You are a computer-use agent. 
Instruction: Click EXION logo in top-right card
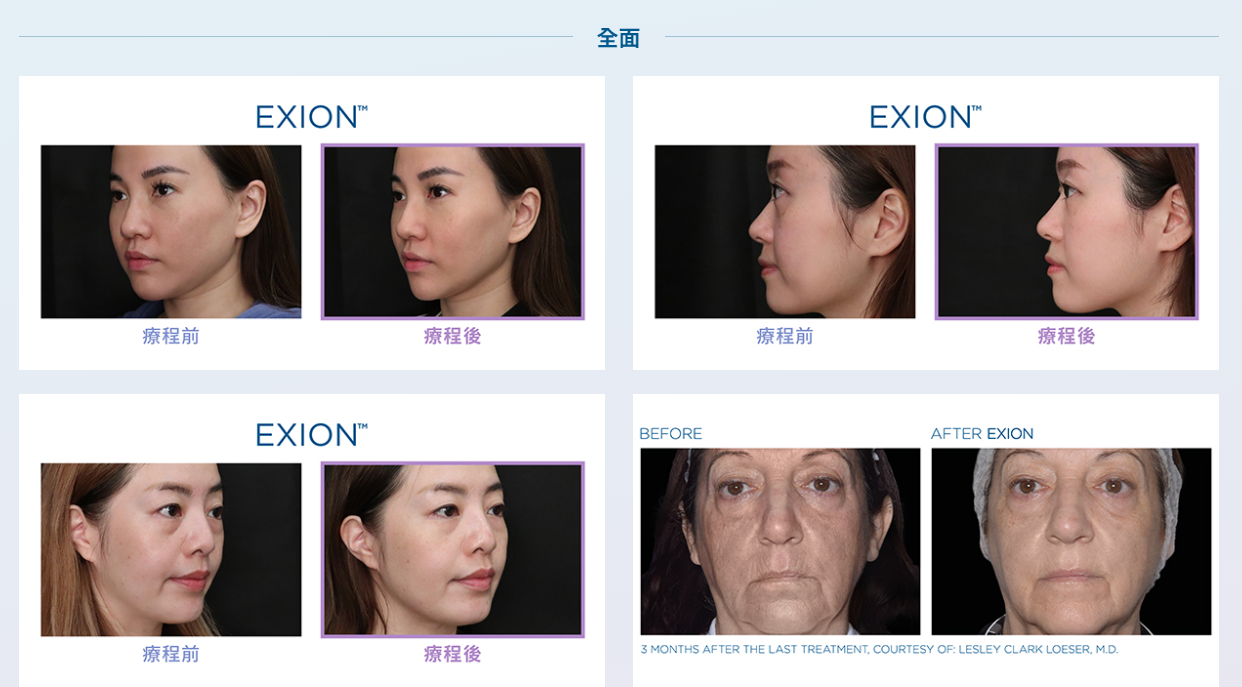pos(926,117)
